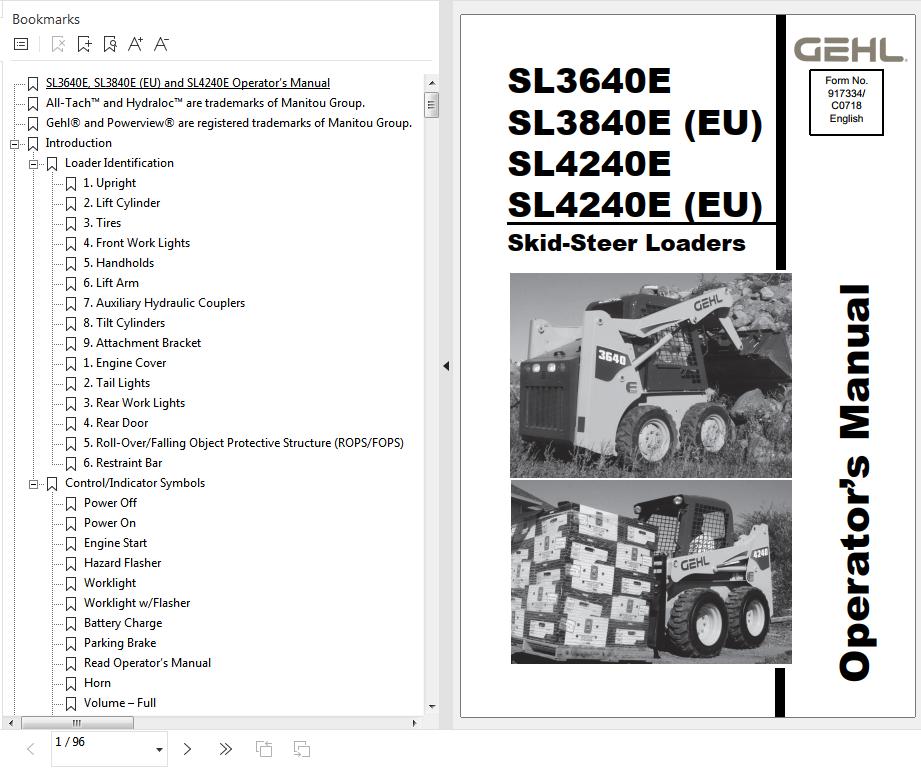This screenshot has width=921, height=769.
Task: Go to 8. Tilt Cylinders bookmark
Action: (x=124, y=323)
